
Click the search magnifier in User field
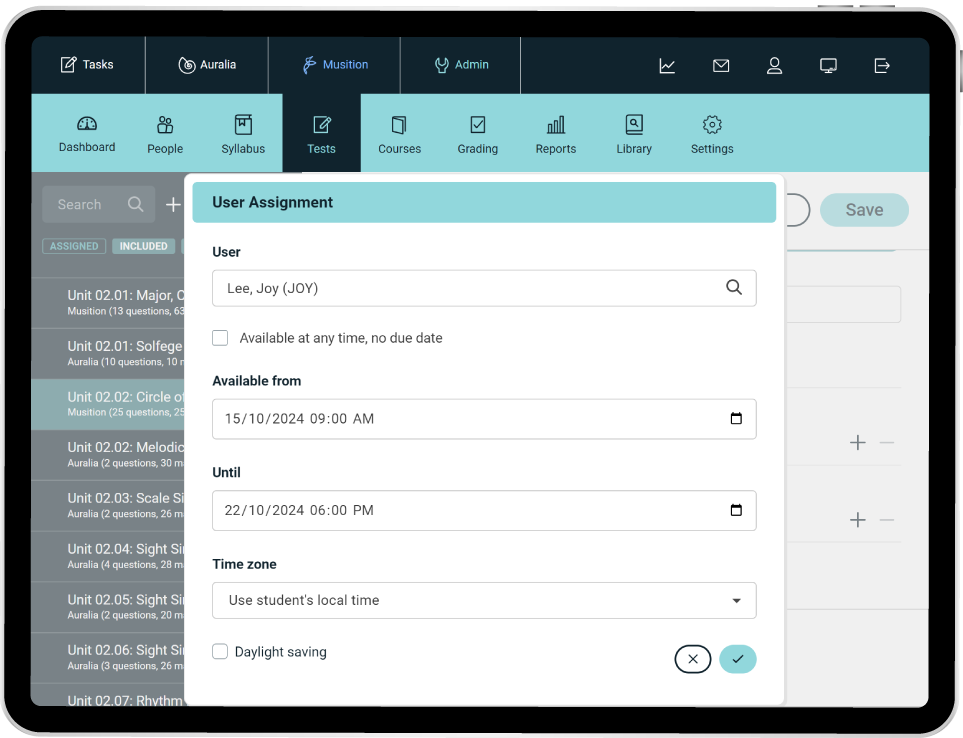[x=734, y=288]
